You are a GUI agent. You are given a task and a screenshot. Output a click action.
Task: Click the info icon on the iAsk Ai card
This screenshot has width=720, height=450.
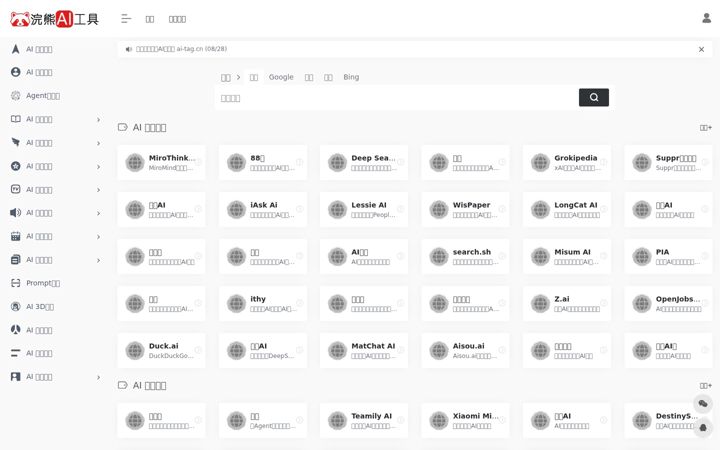[x=299, y=209]
